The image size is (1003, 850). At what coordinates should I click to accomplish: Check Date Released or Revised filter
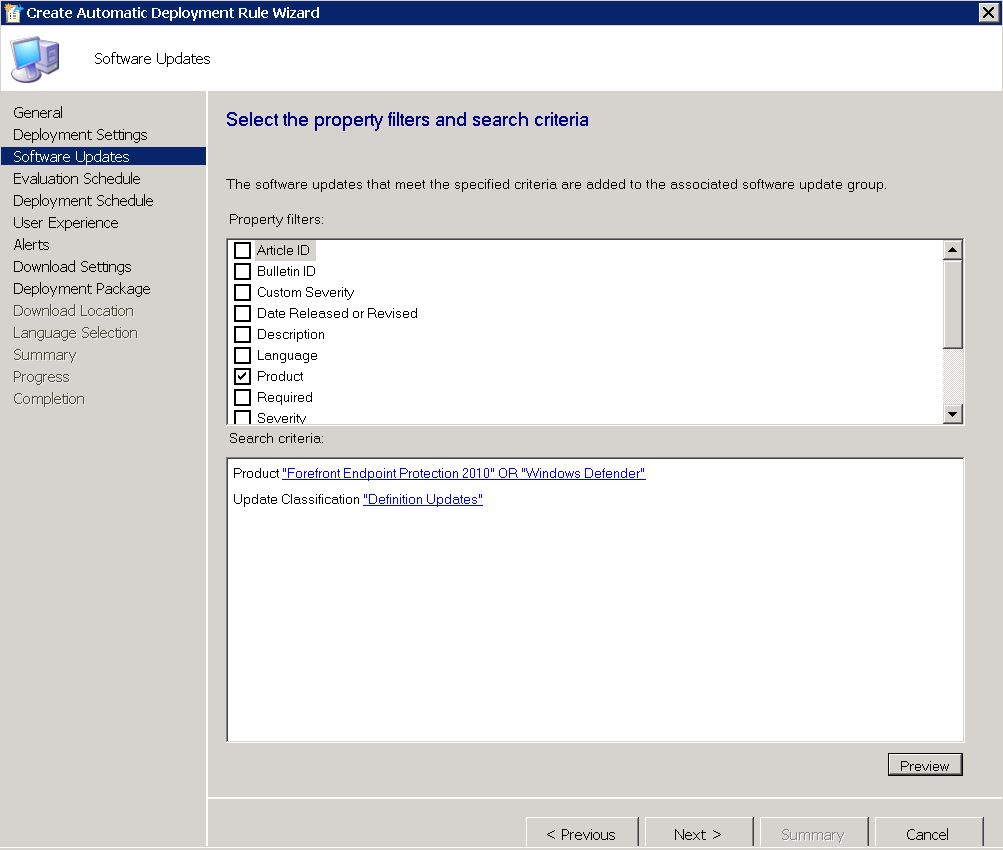(x=242, y=313)
